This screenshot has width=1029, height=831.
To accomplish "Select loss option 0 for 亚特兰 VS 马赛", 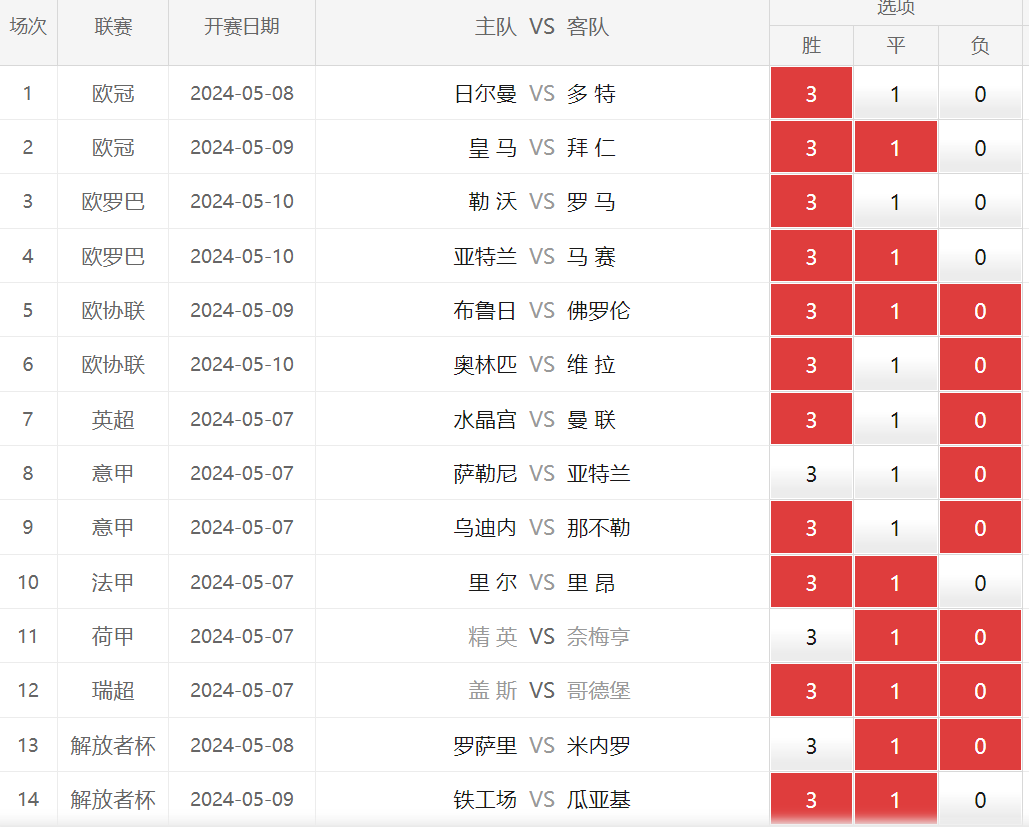I will 980,256.
